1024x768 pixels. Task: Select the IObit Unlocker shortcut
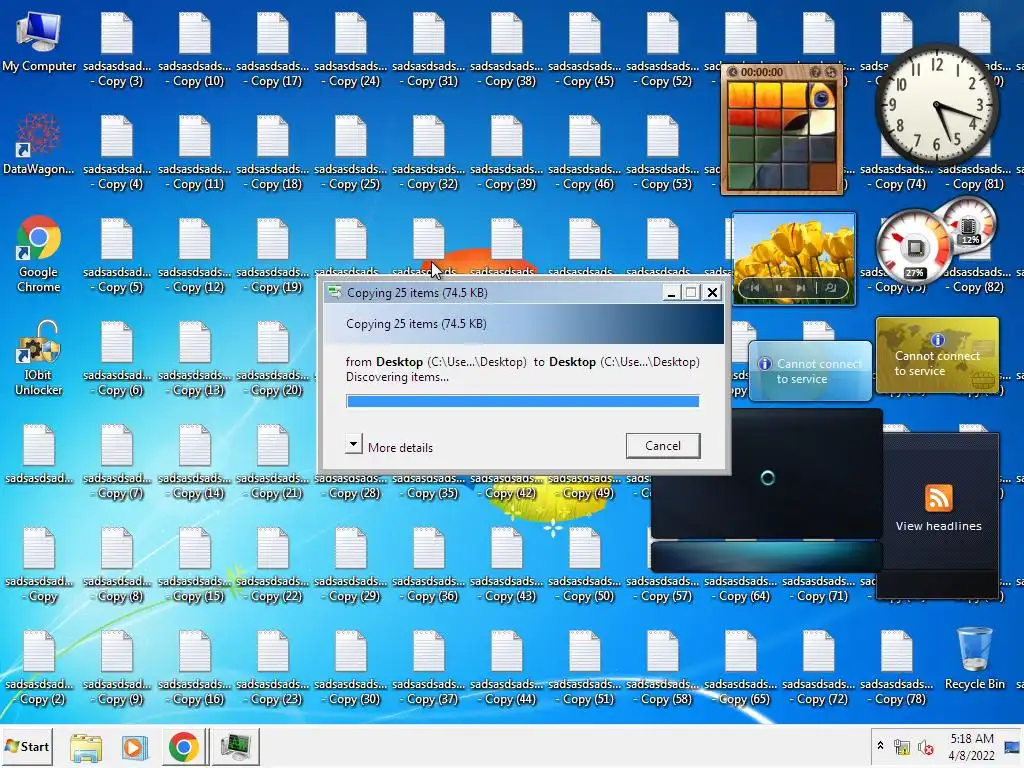[x=39, y=357]
